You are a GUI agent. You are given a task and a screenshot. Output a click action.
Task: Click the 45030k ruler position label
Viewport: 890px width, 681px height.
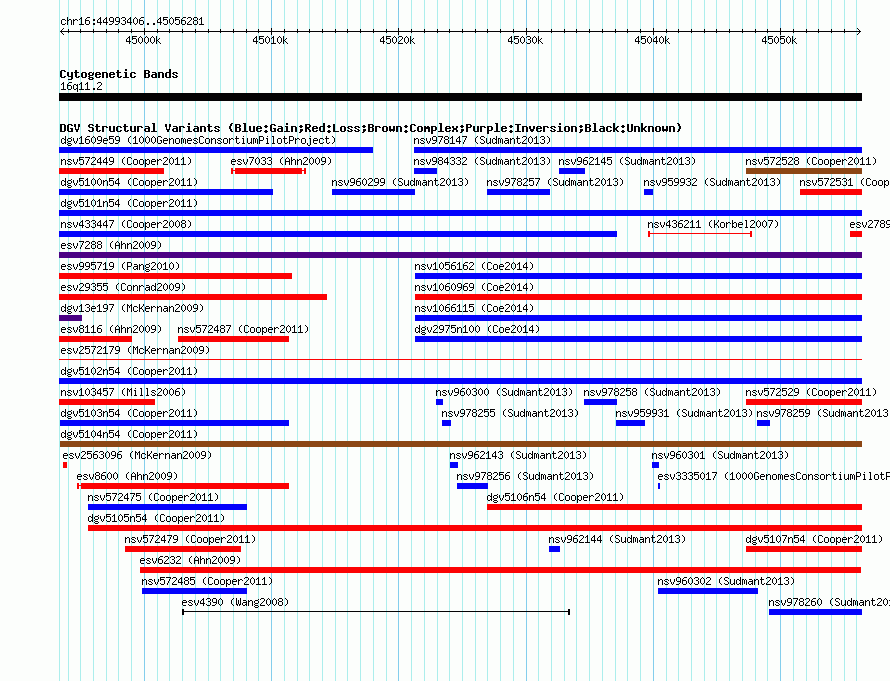point(525,40)
